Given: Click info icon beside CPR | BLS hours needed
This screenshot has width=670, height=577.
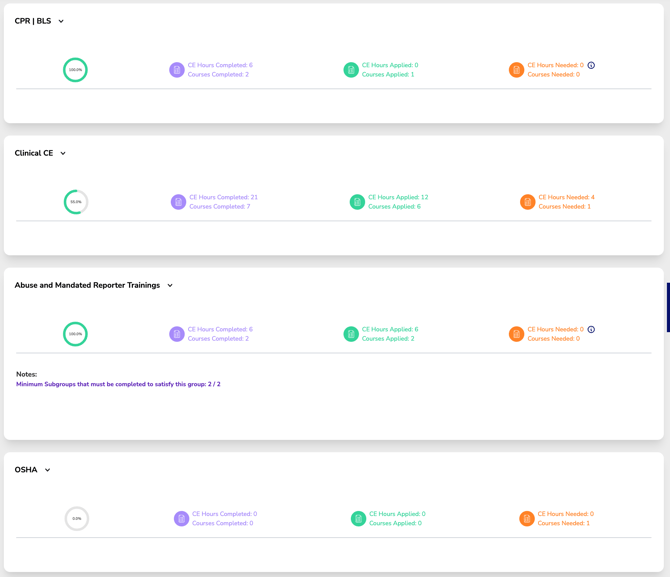Looking at the screenshot, I should click(591, 66).
